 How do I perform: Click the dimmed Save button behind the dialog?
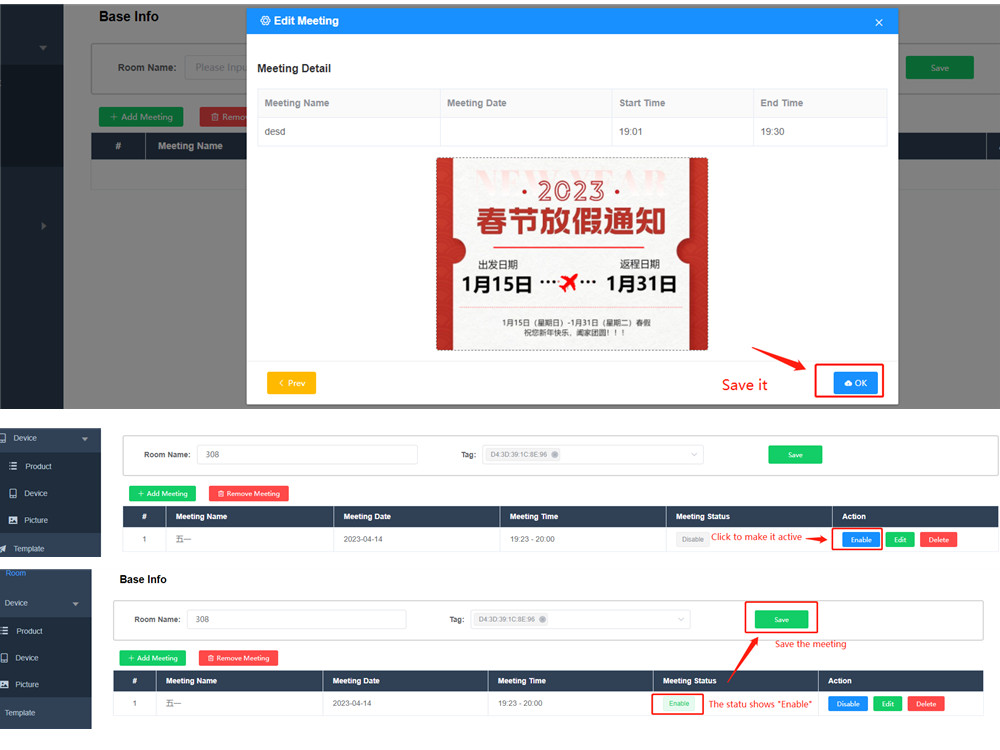[939, 68]
